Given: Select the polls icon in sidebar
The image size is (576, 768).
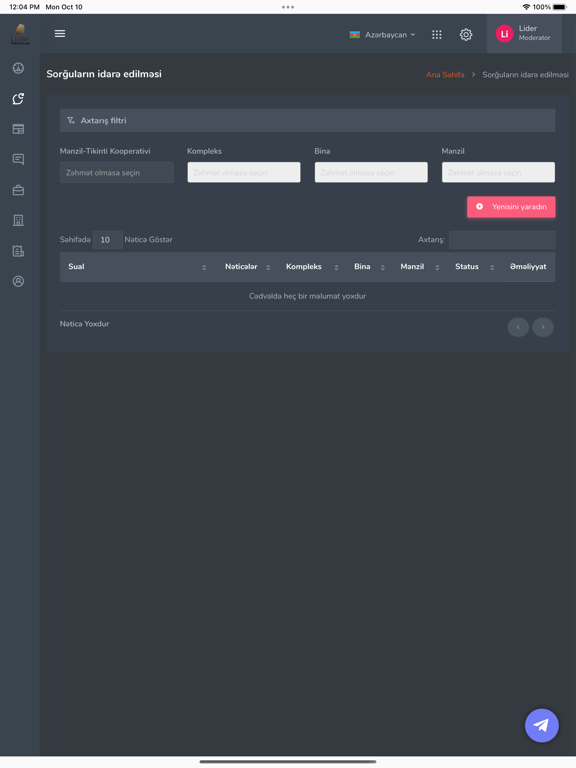Looking at the screenshot, I should [18, 98].
